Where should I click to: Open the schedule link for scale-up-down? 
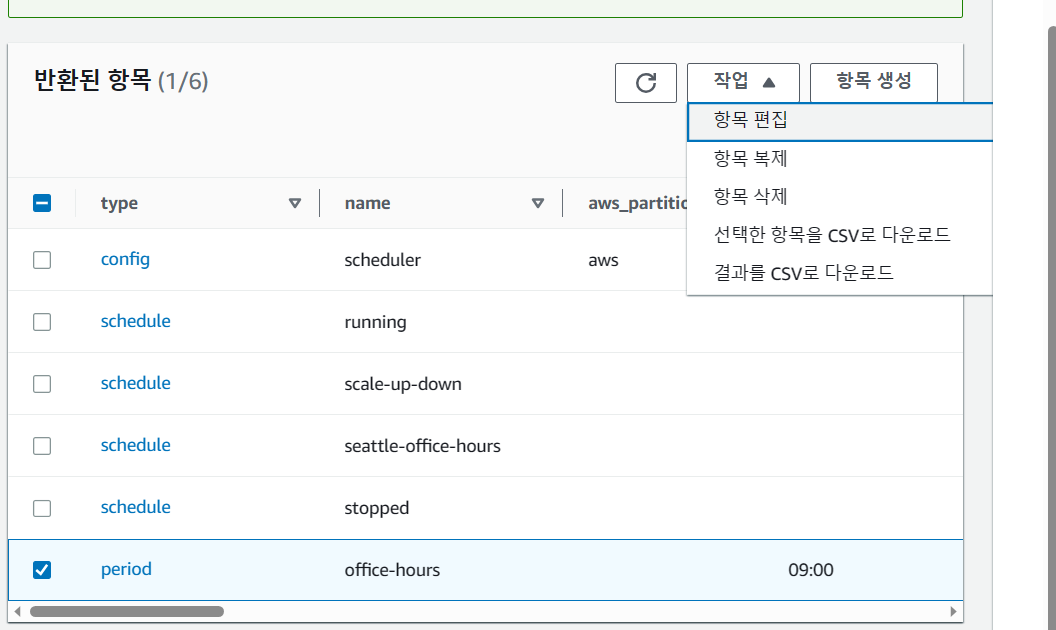135,383
